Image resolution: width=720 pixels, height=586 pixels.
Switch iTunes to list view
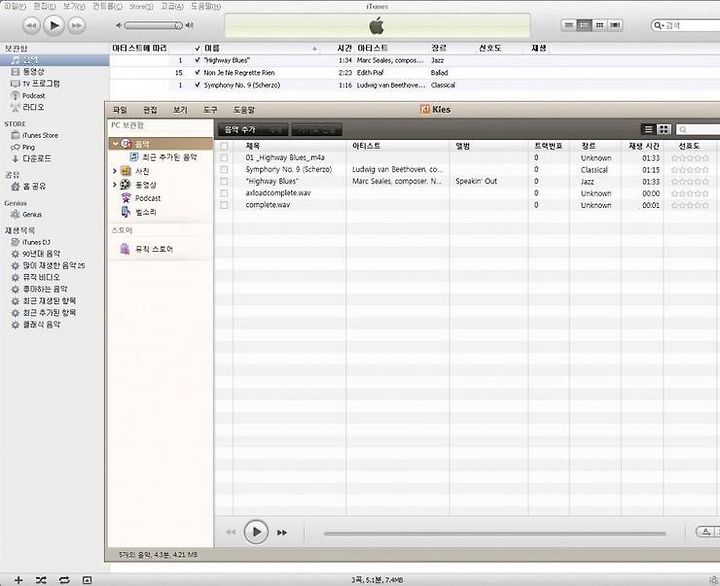coord(569,25)
